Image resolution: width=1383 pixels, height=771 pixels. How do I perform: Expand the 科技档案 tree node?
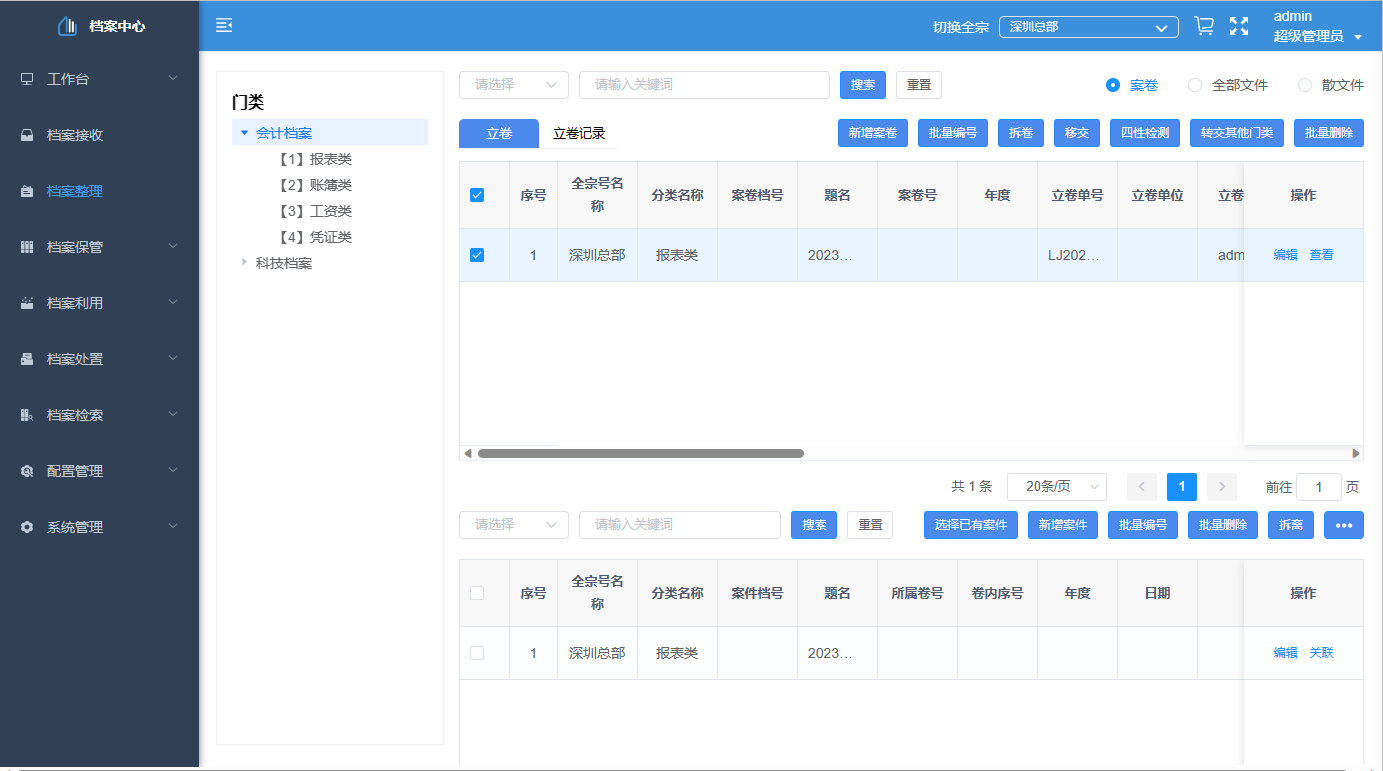[x=245, y=262]
